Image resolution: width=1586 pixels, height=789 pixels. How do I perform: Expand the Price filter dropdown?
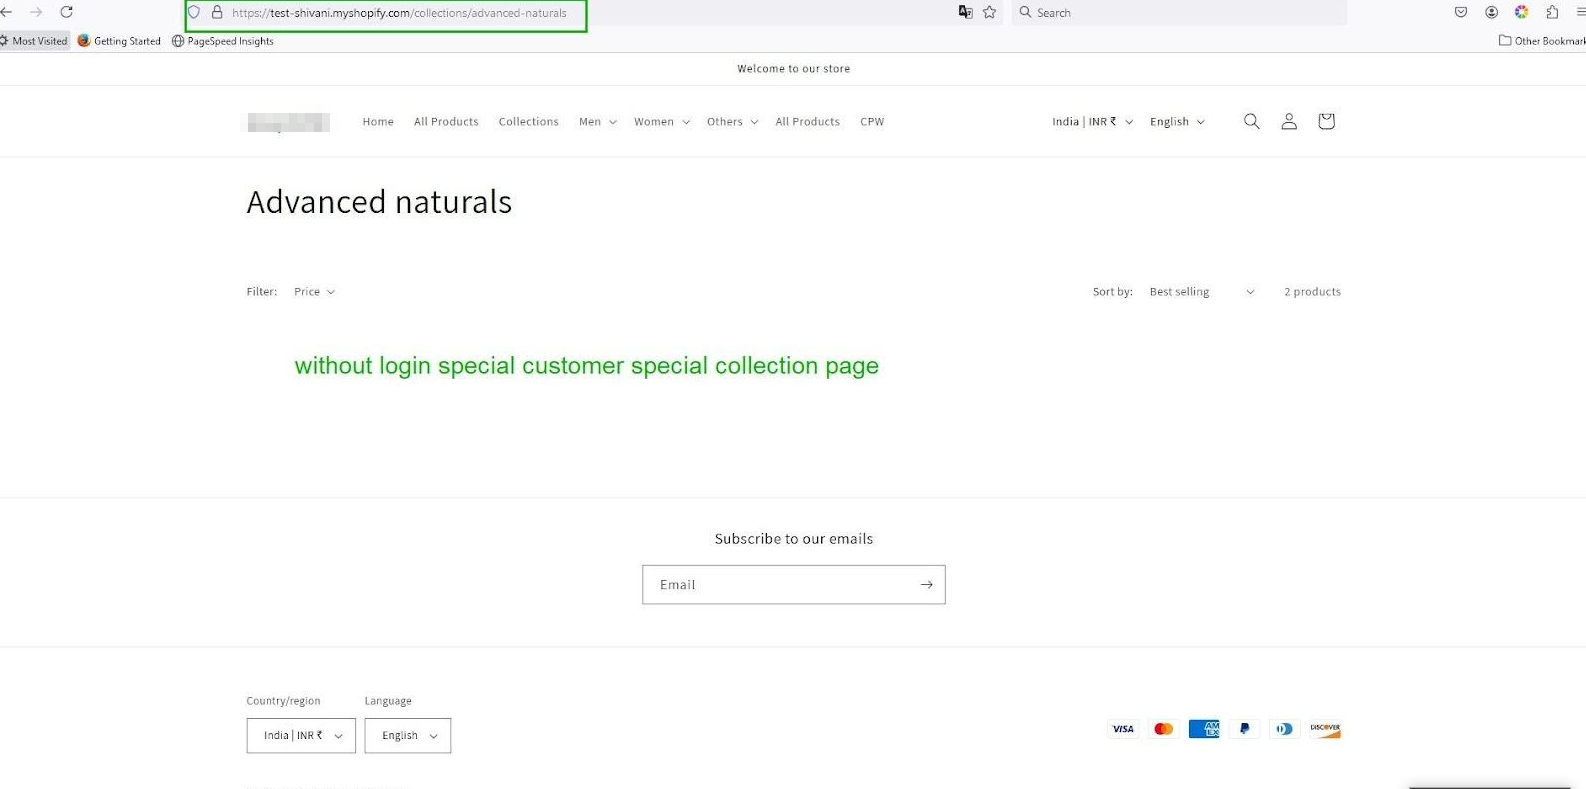click(x=314, y=292)
